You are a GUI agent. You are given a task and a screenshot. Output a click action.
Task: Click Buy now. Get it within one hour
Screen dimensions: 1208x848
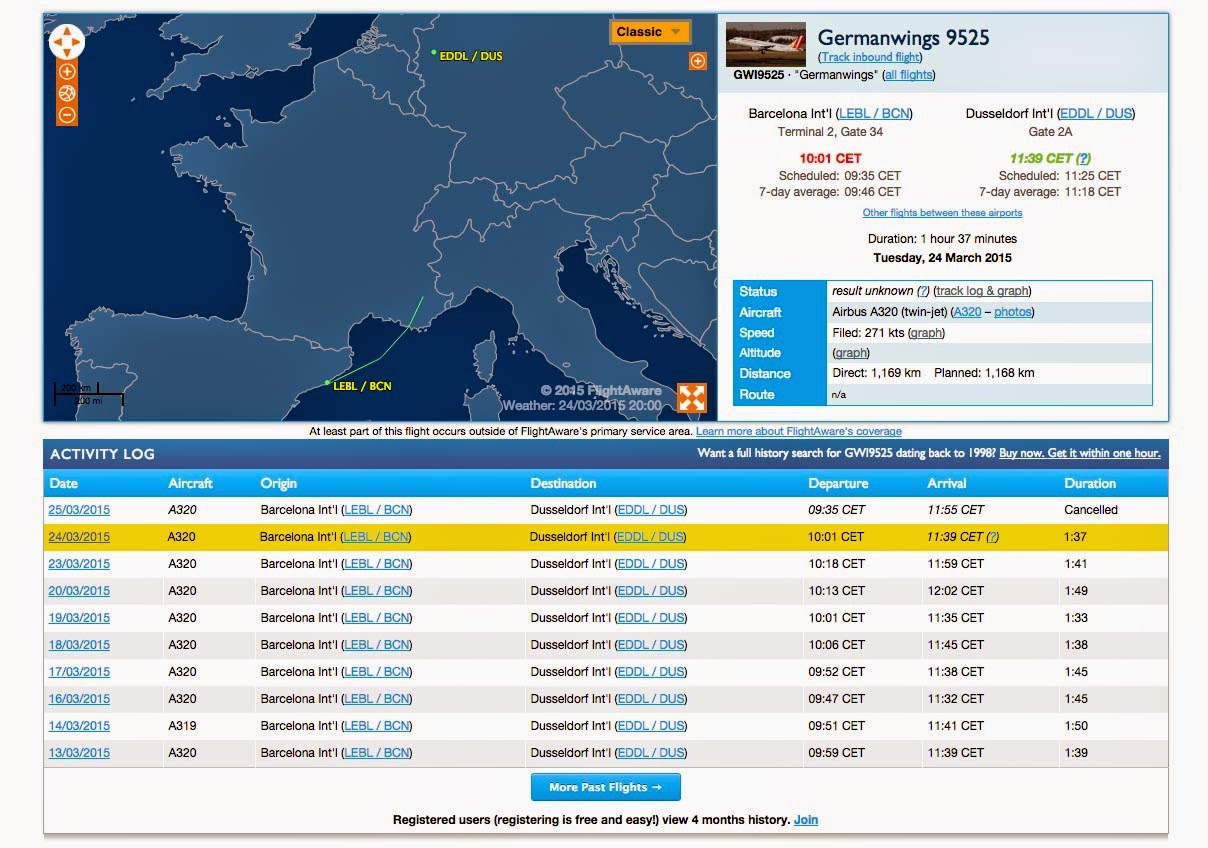point(1080,453)
